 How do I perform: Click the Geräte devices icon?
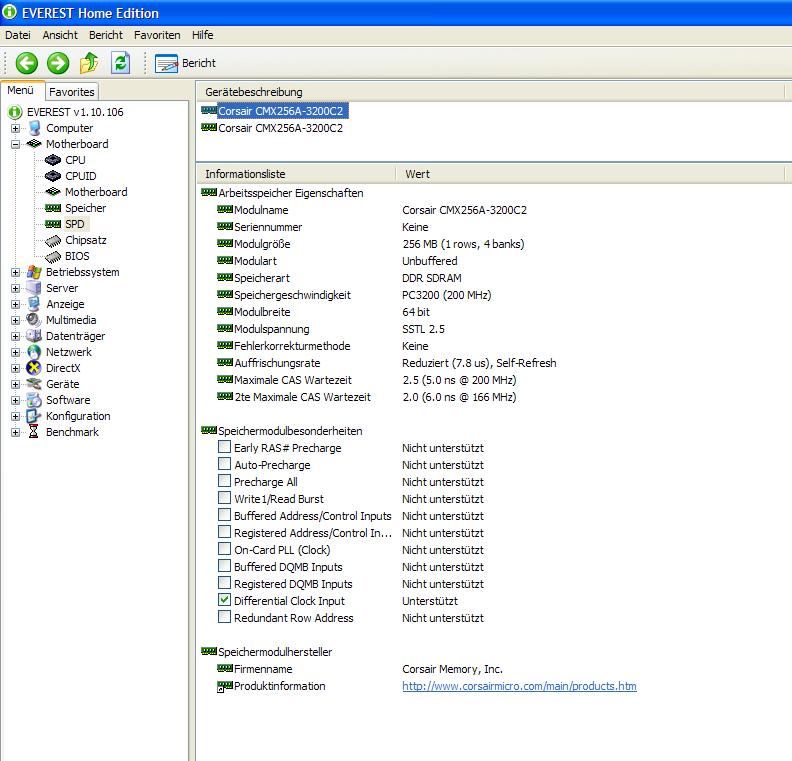(34, 384)
